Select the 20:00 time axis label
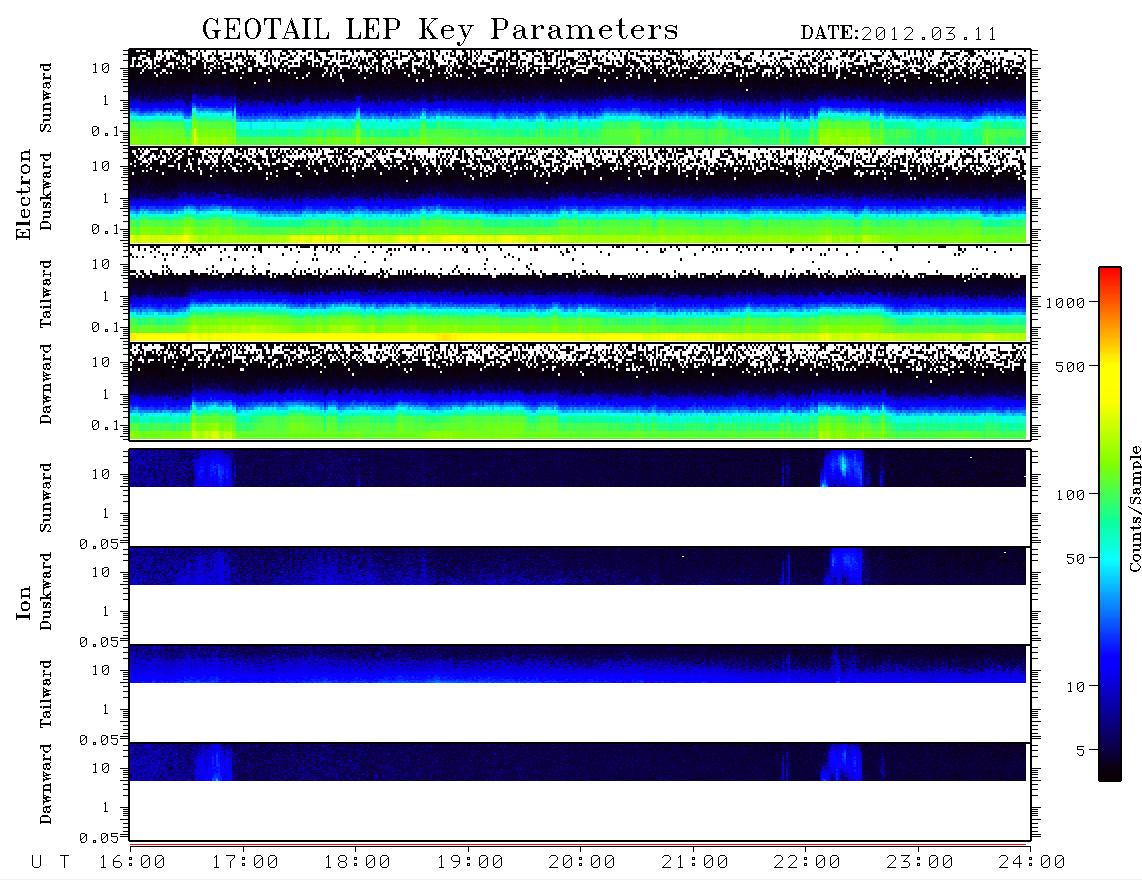Viewport: 1142px width, 880px height. click(582, 862)
